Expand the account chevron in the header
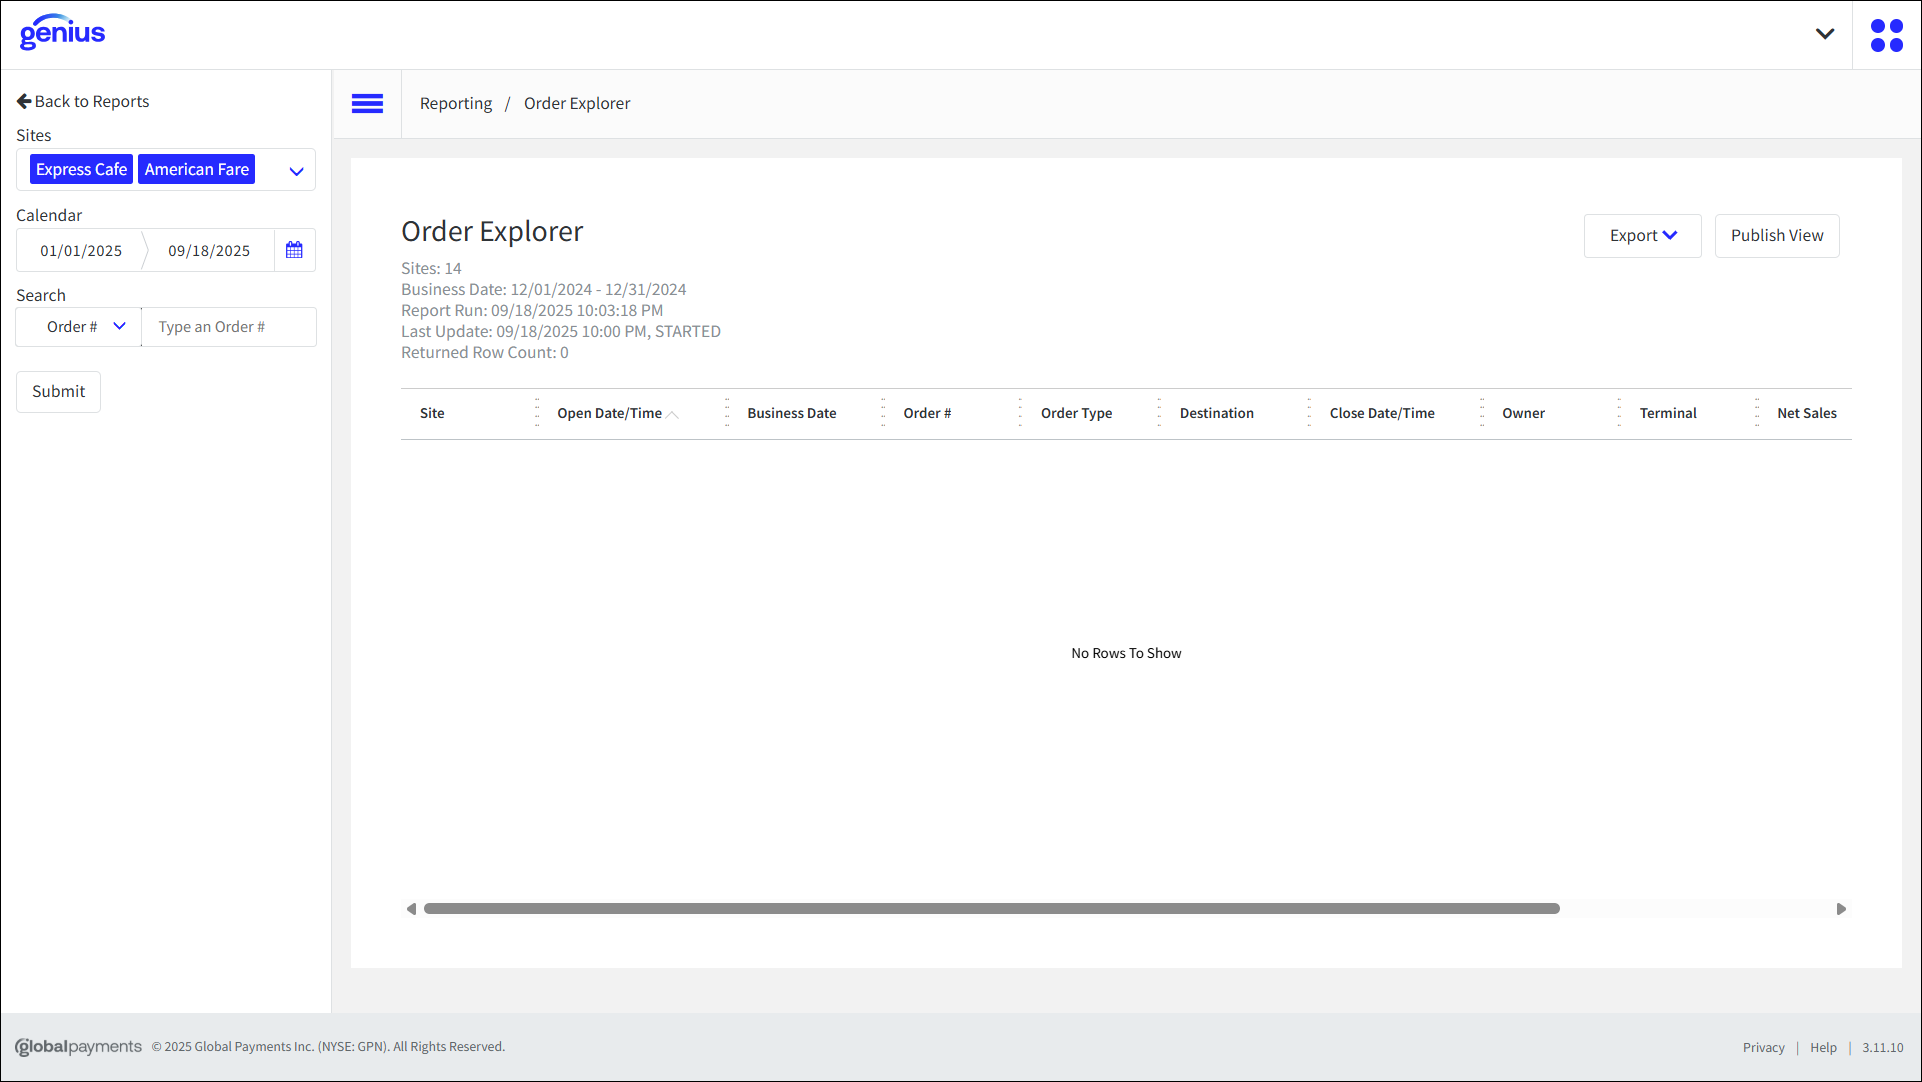This screenshot has width=1922, height=1082. [x=1824, y=34]
